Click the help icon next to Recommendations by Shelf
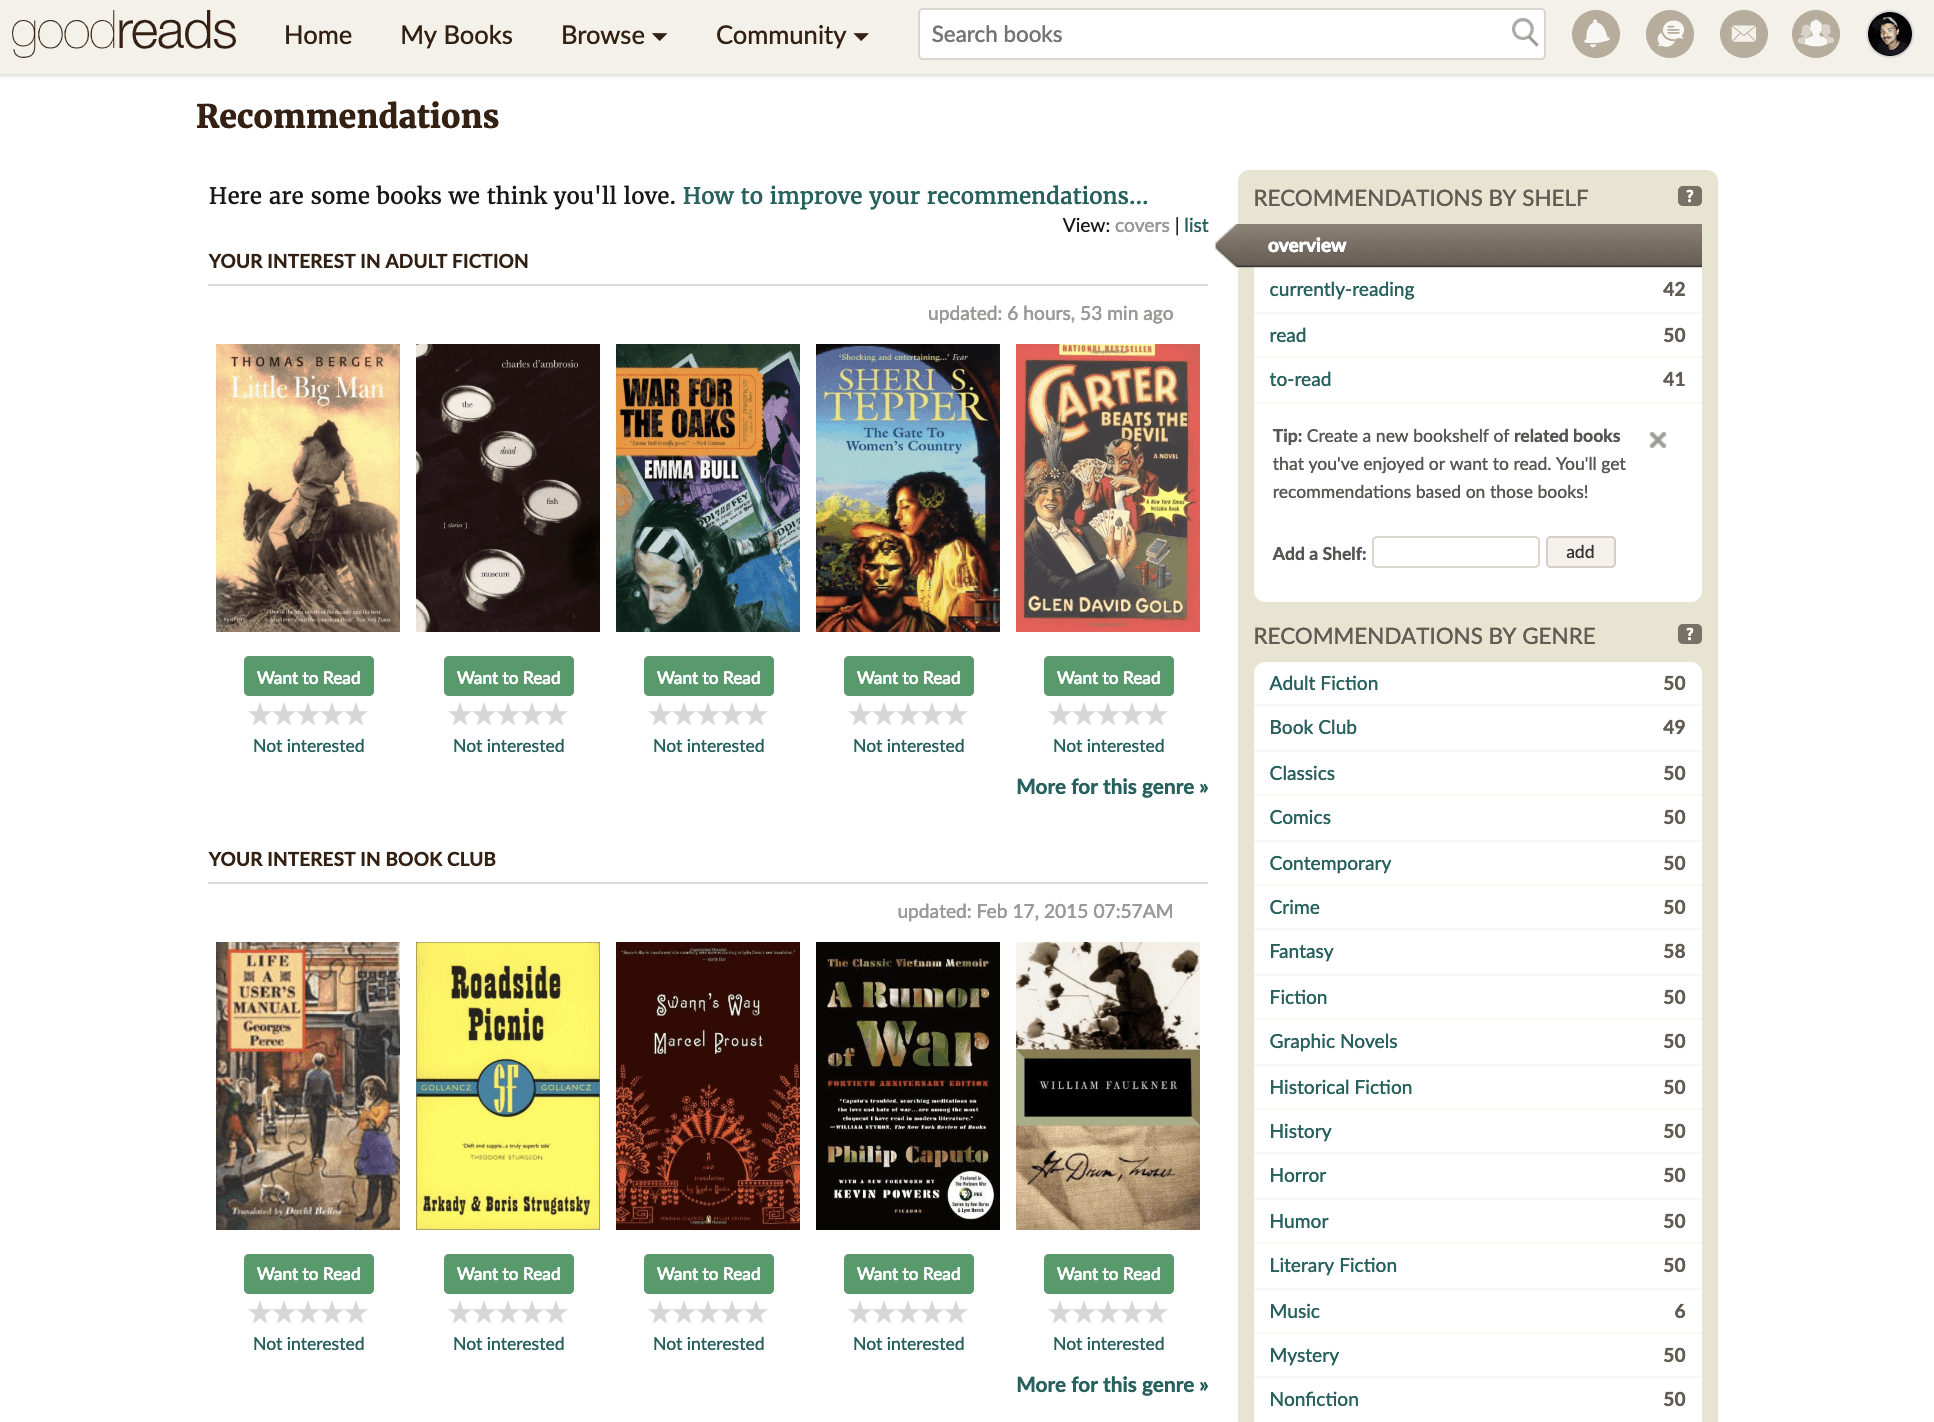Image resolution: width=1934 pixels, height=1422 pixels. 1690,196
